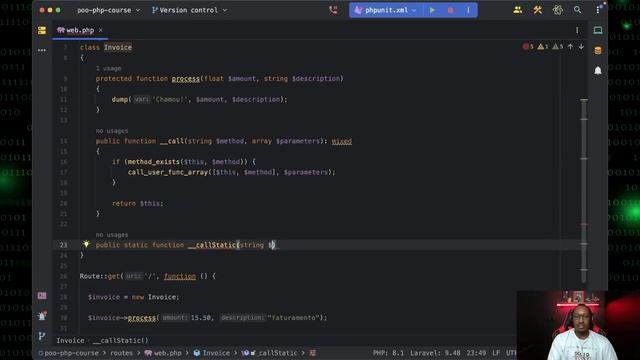
Task: Click the red Stop button
Action: pos(450,10)
